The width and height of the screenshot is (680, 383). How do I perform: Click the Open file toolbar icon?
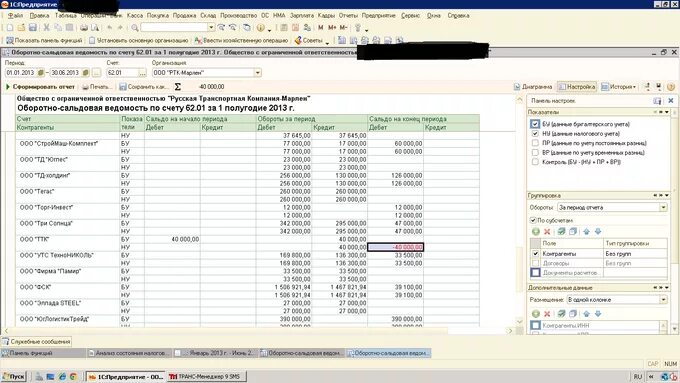pos(21,28)
